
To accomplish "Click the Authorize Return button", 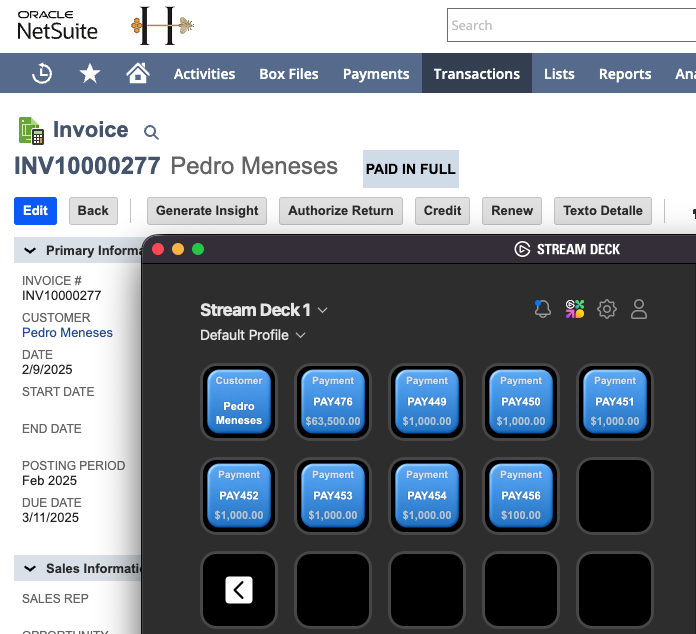I will coord(341,211).
